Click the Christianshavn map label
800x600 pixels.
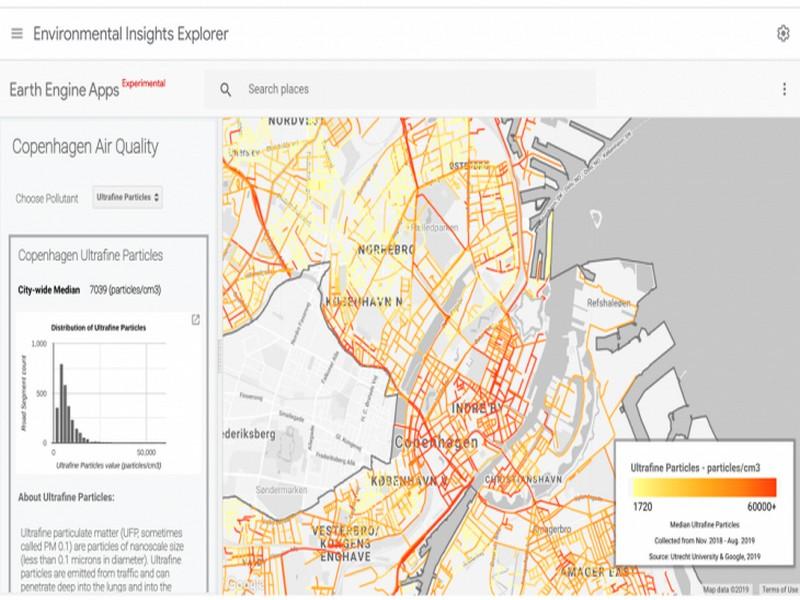(523, 480)
